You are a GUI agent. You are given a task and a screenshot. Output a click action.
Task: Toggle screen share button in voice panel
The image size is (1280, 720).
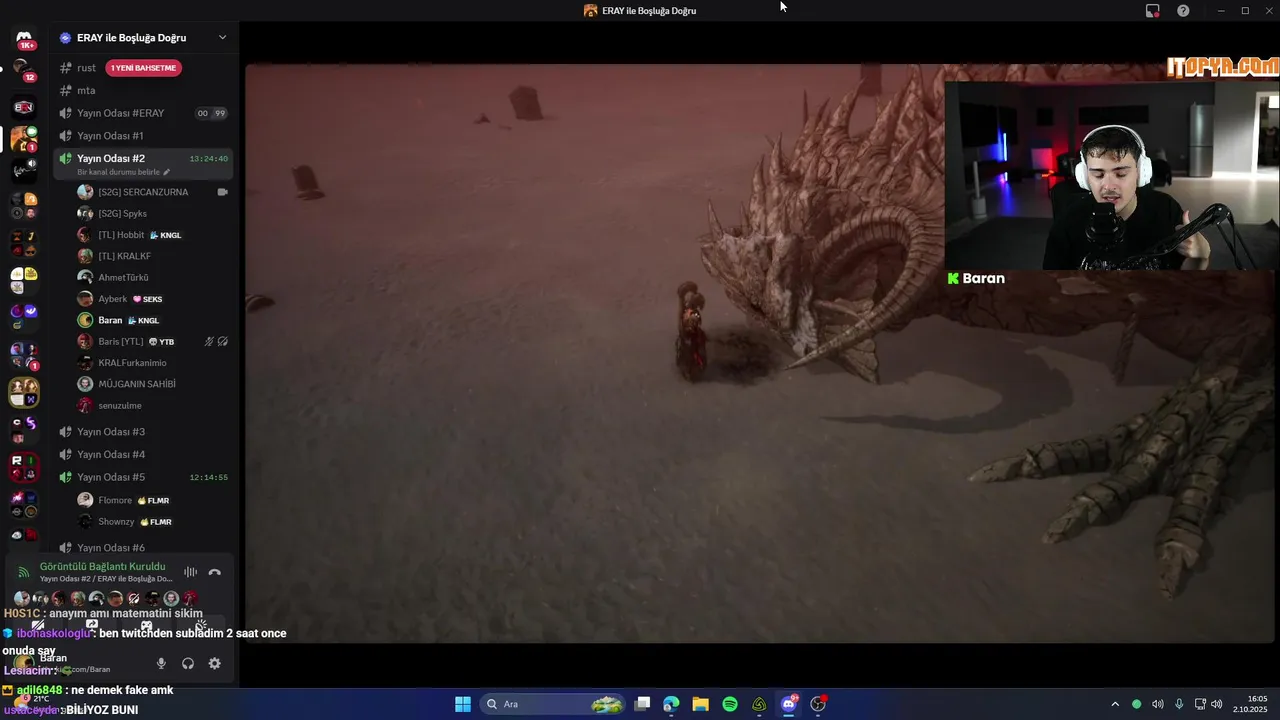click(92, 626)
